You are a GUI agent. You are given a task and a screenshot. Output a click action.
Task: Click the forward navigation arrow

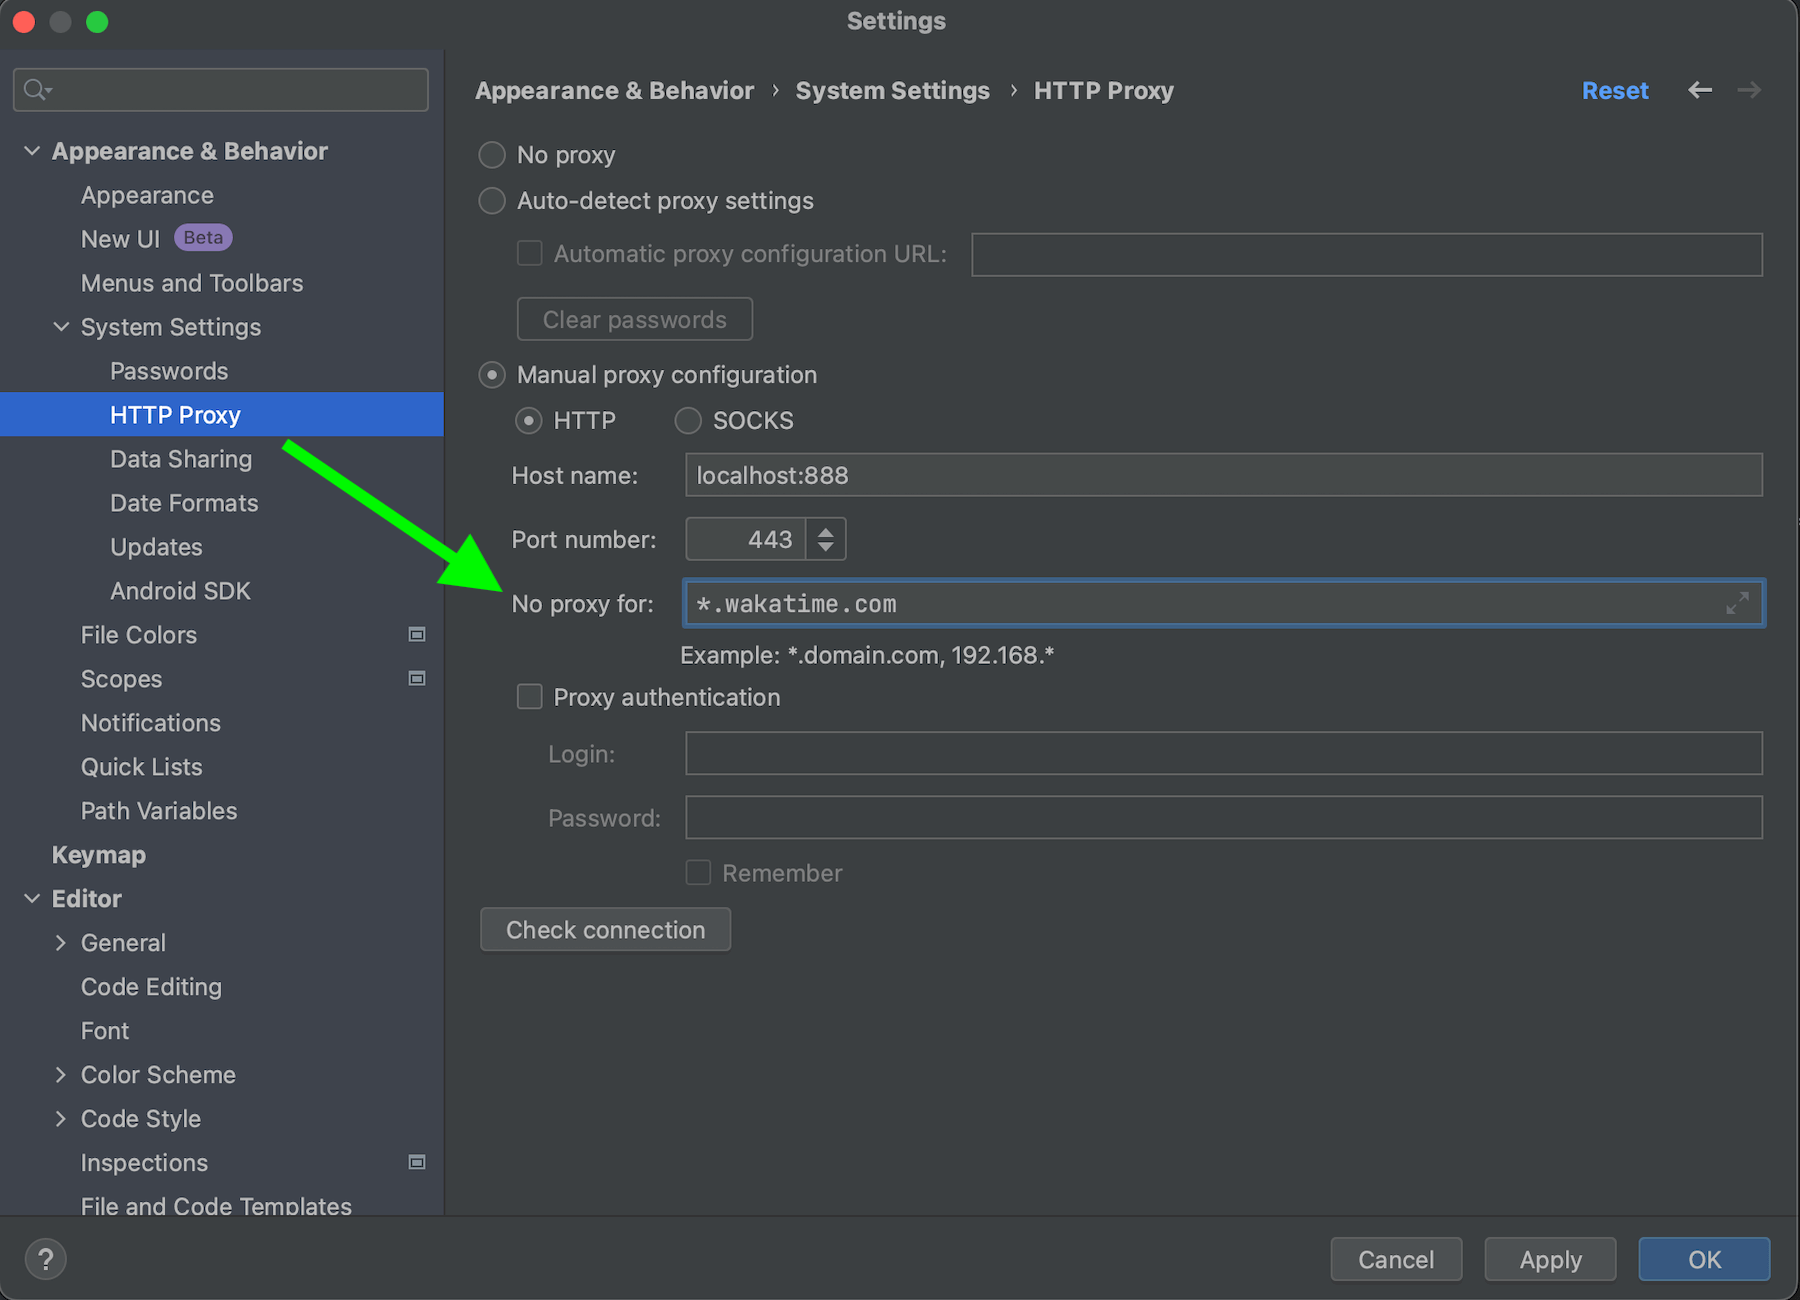tap(1749, 90)
